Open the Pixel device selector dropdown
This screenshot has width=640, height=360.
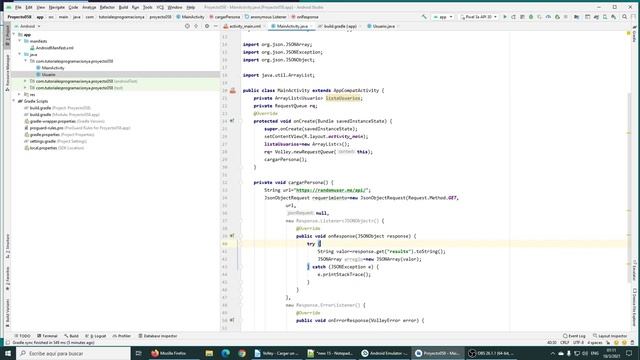[478, 17]
